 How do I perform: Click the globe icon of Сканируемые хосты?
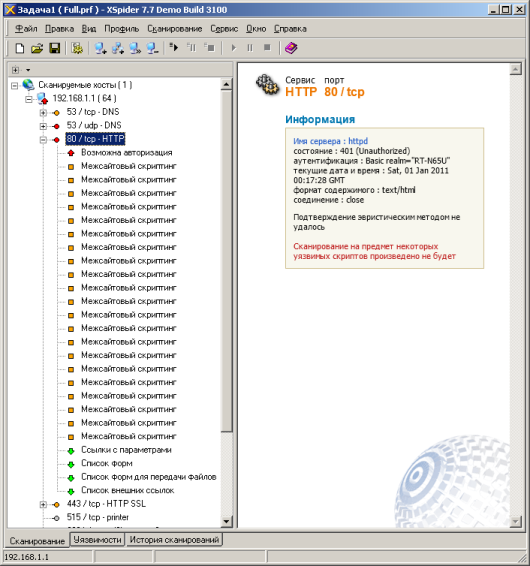tap(28, 85)
